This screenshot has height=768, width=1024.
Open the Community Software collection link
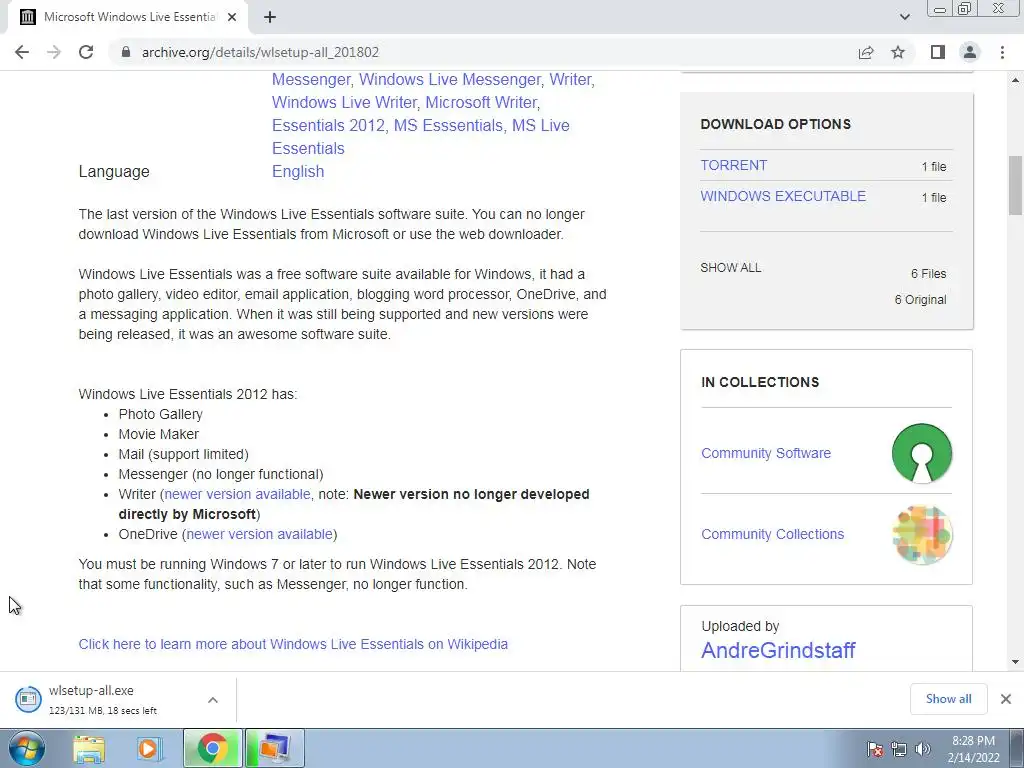765,453
